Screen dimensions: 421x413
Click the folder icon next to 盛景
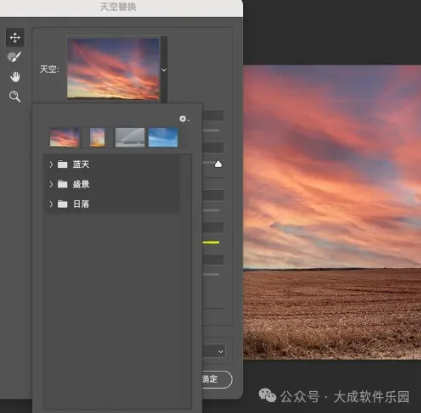62,184
